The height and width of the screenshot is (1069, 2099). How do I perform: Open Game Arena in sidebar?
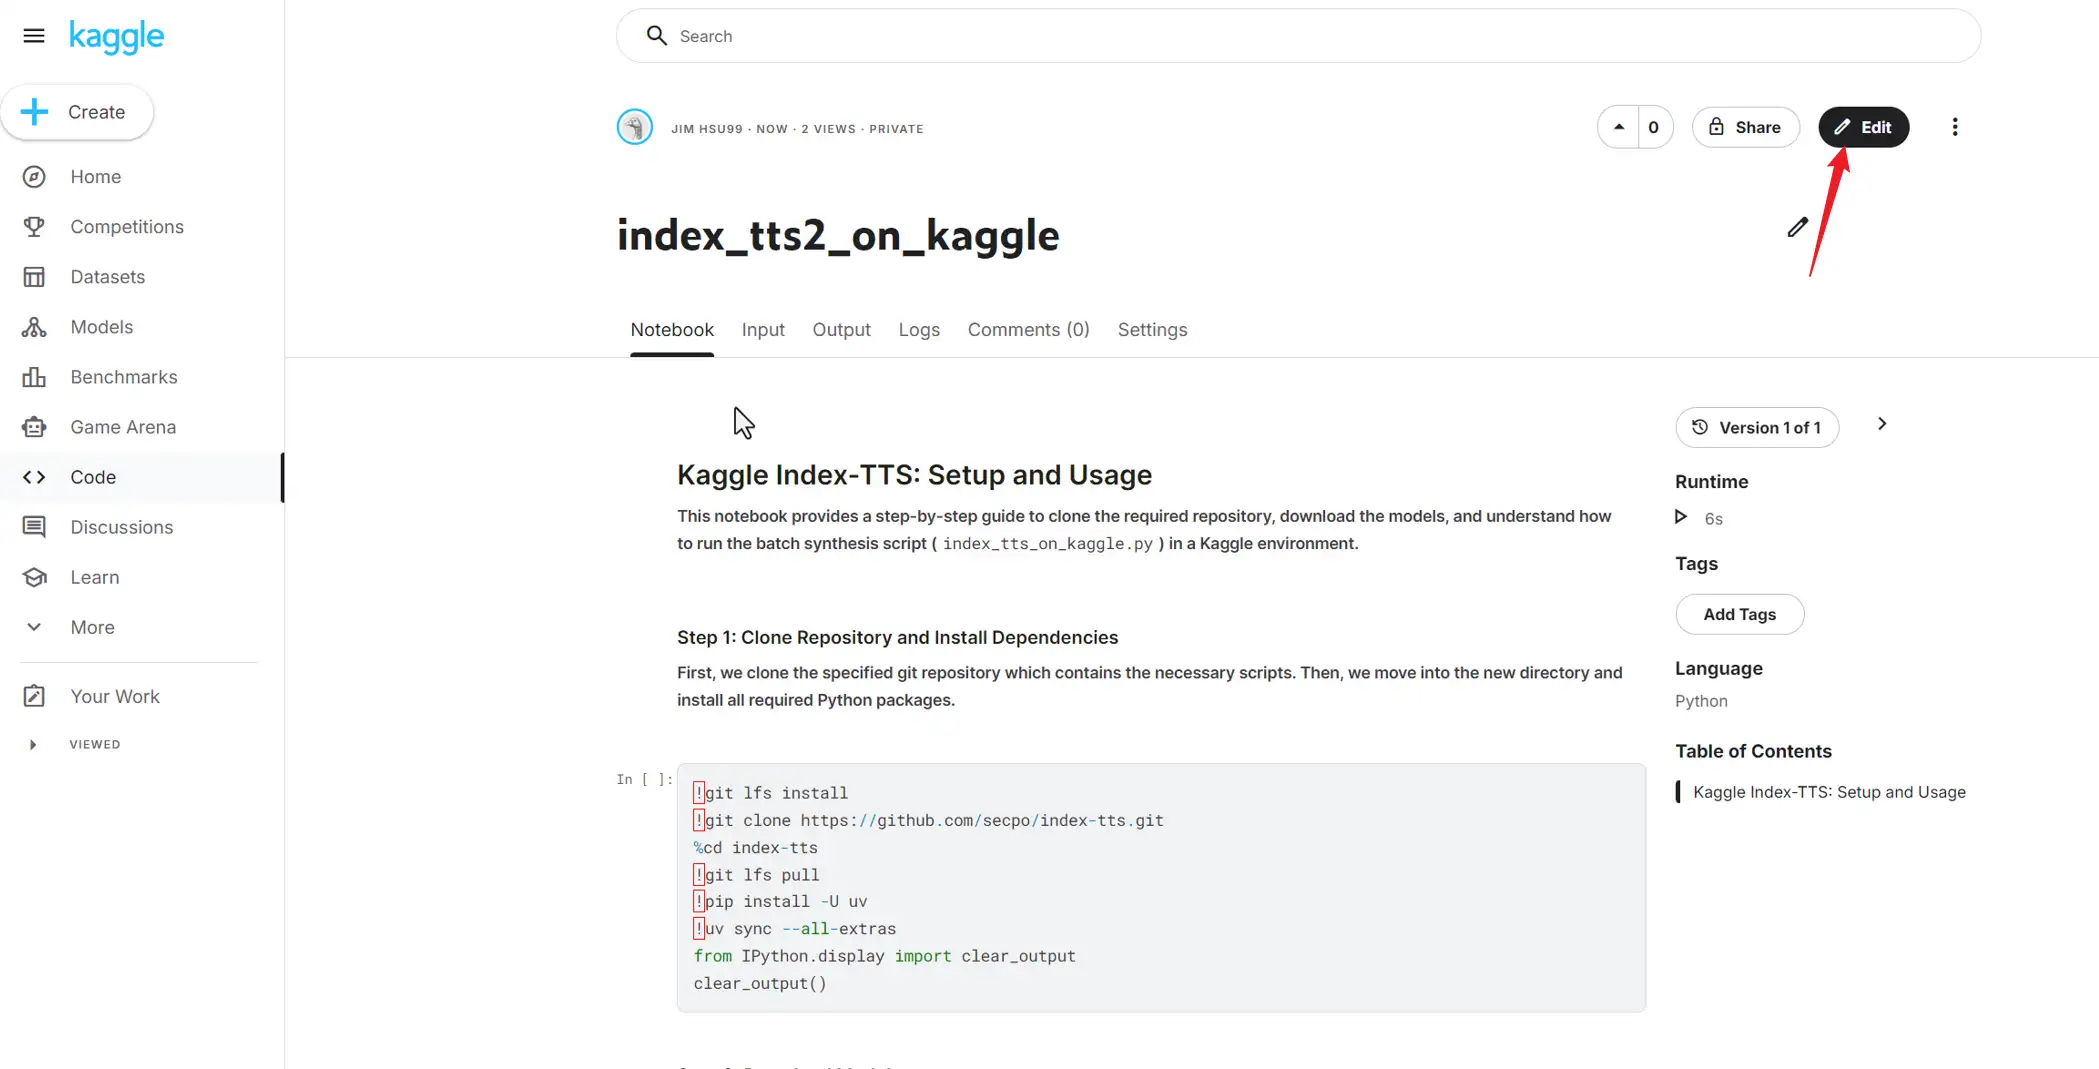(x=122, y=427)
